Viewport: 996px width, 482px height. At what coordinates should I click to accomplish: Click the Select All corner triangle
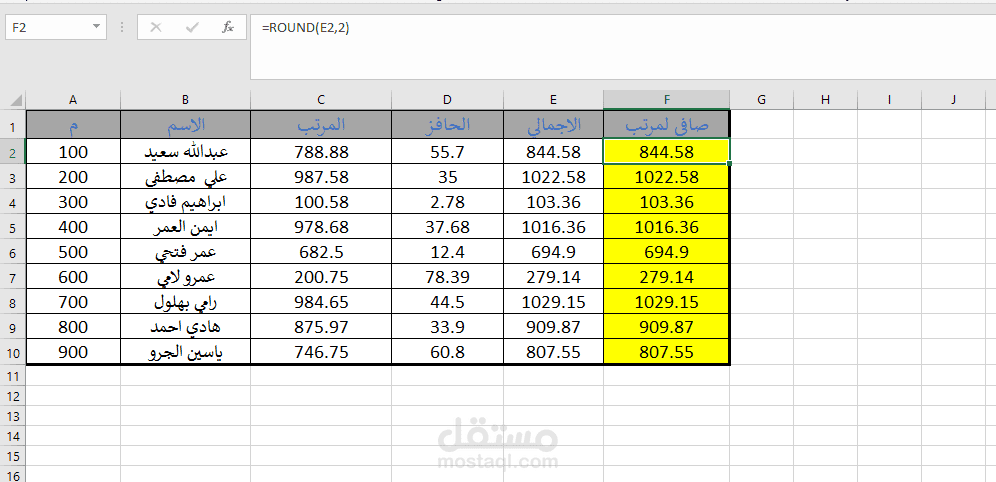click(16, 100)
